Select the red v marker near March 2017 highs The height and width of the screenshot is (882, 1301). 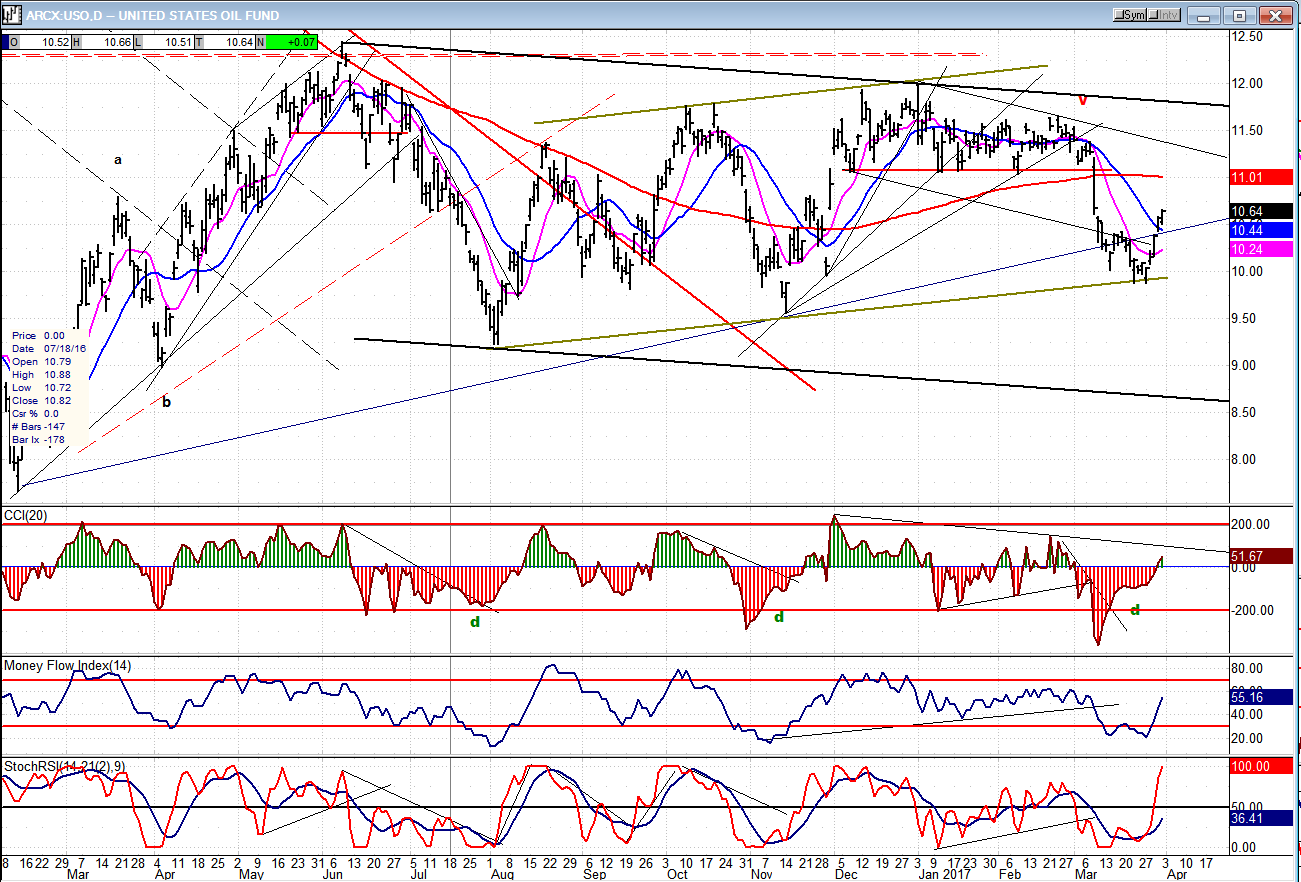coord(1083,100)
